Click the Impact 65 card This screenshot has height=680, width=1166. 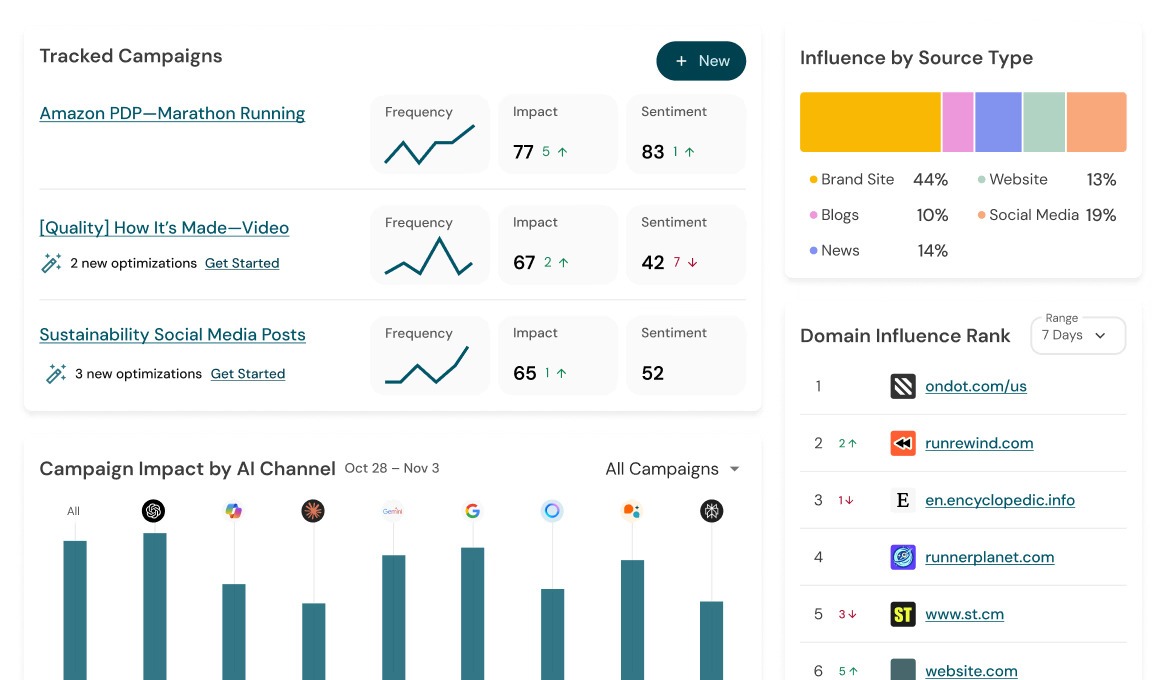[x=558, y=356]
